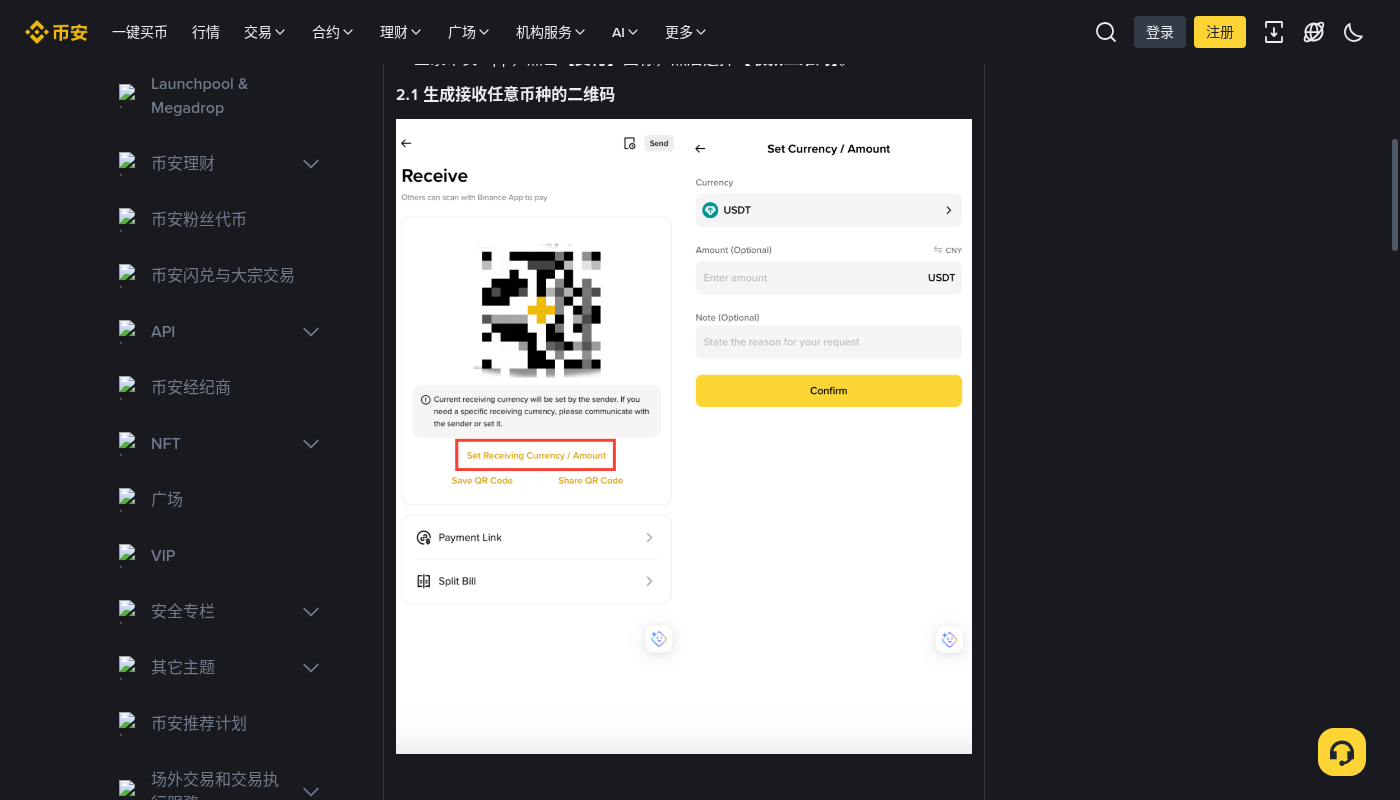Image resolution: width=1400 pixels, height=800 pixels.
Task: Click the 币安粉丝代币 sidebar icon
Action: click(127, 219)
